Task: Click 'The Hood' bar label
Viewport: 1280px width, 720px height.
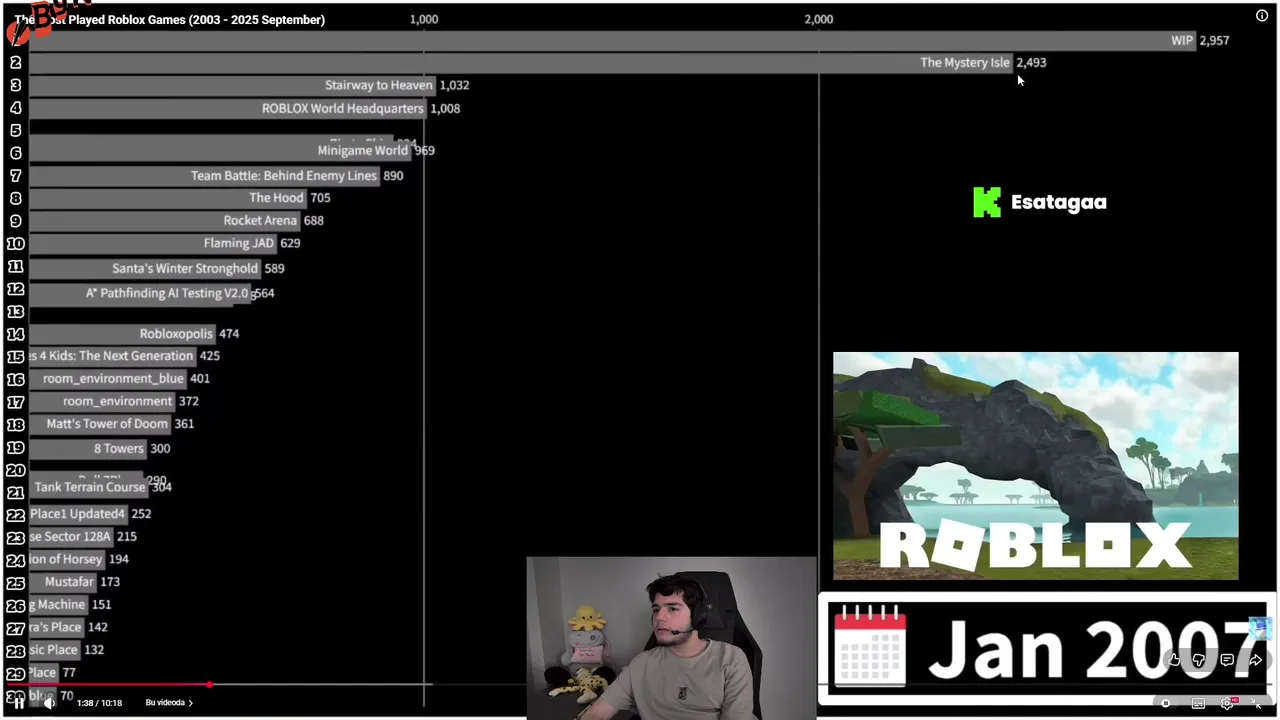Action: (276, 198)
